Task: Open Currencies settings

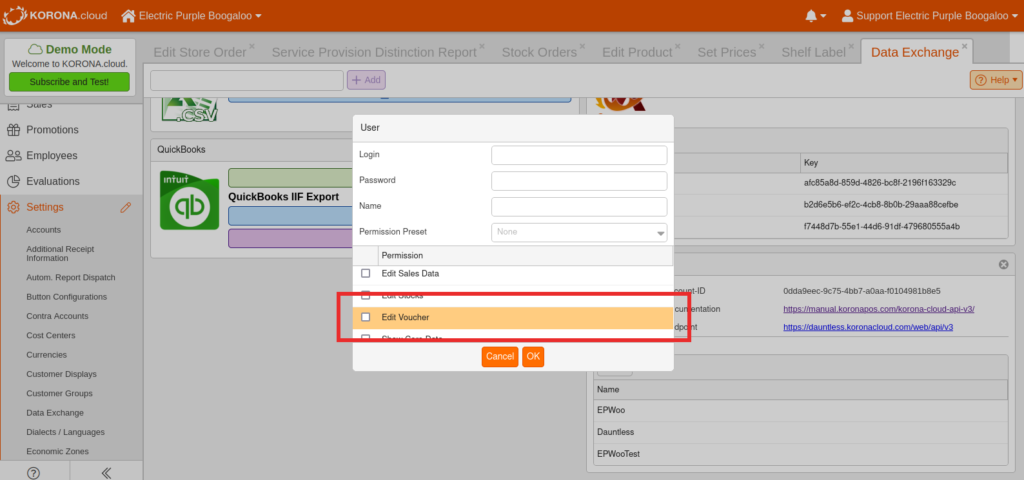Action: pyautogui.click(x=47, y=355)
